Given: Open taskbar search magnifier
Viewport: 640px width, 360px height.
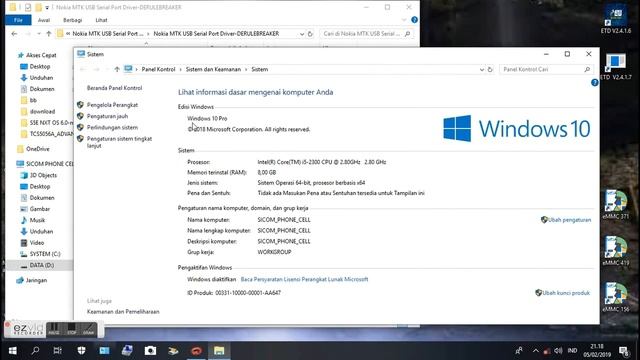Looking at the screenshot, I should (35, 351).
